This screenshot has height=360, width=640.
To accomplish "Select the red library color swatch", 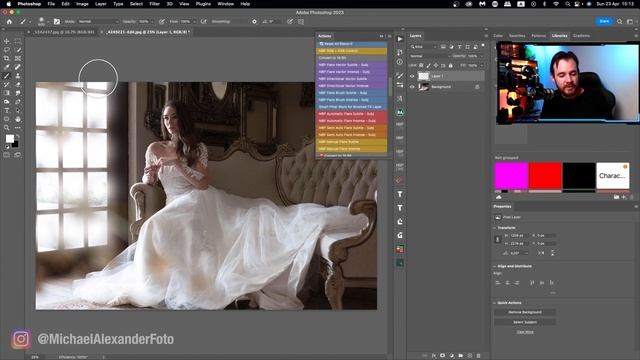I will 545,176.
